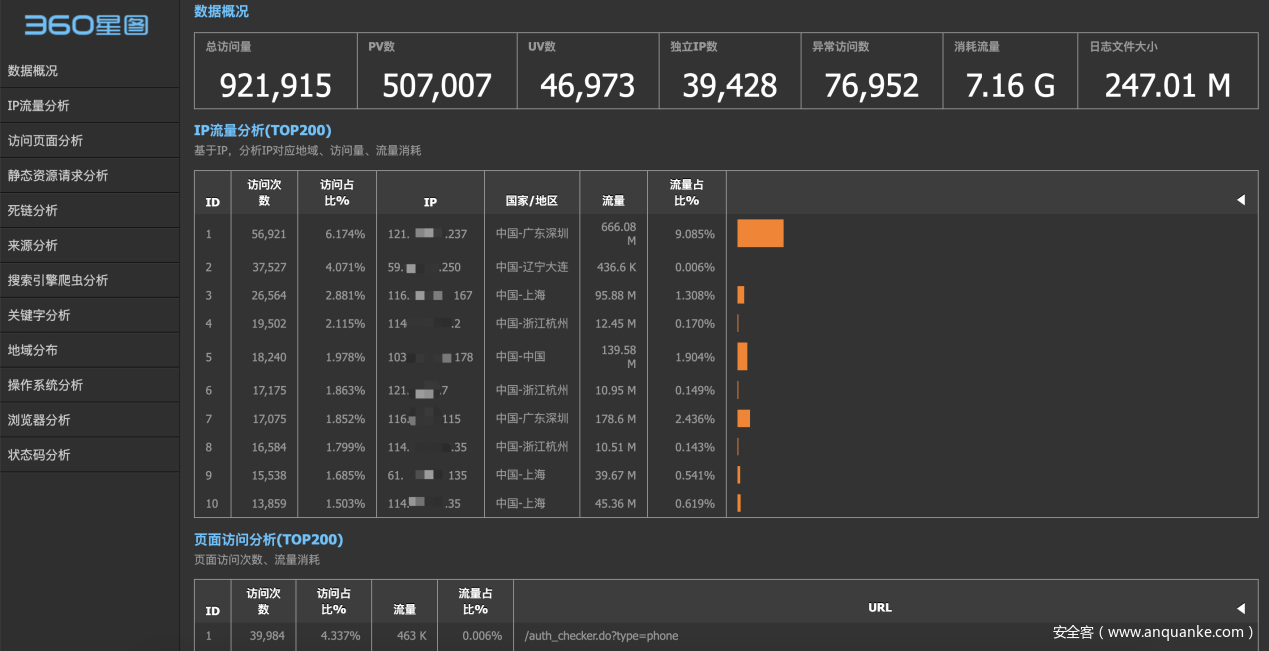Open 状态码分析 in sidebar

click(x=39, y=456)
